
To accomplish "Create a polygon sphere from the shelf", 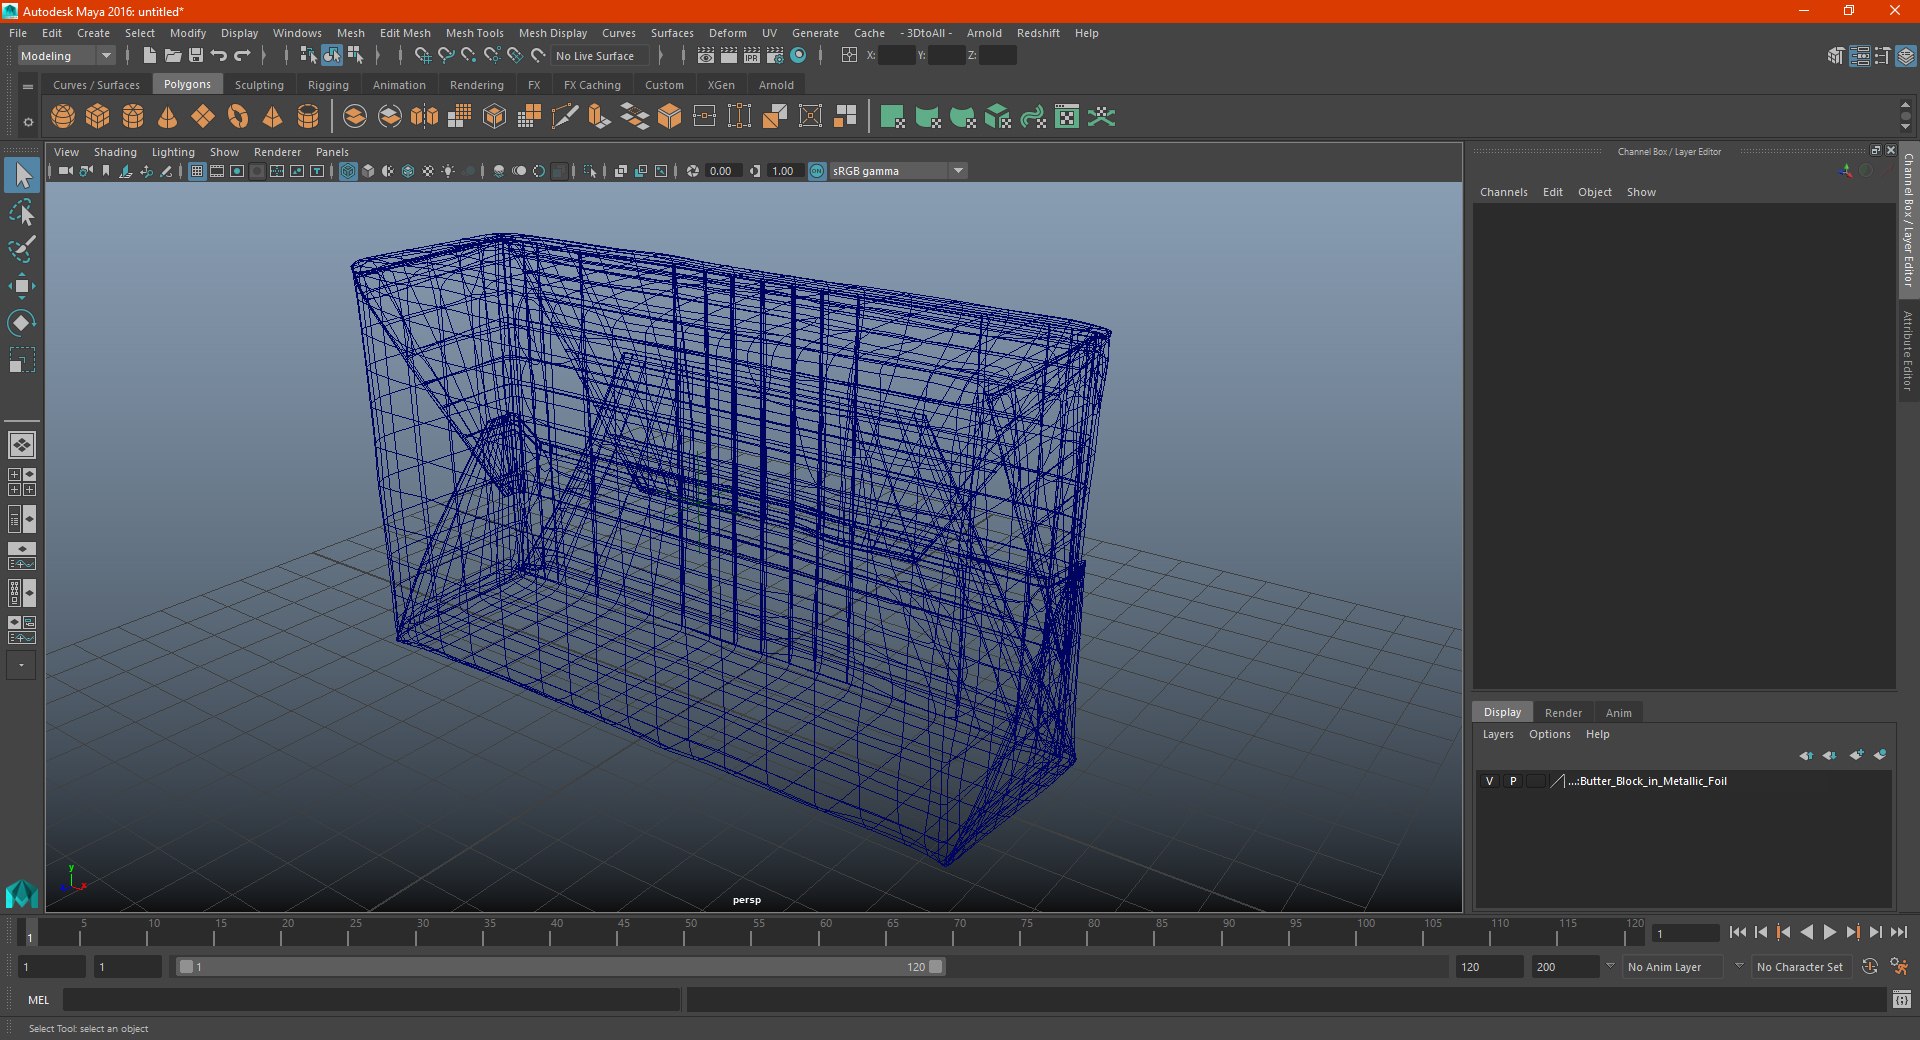I will [x=63, y=117].
